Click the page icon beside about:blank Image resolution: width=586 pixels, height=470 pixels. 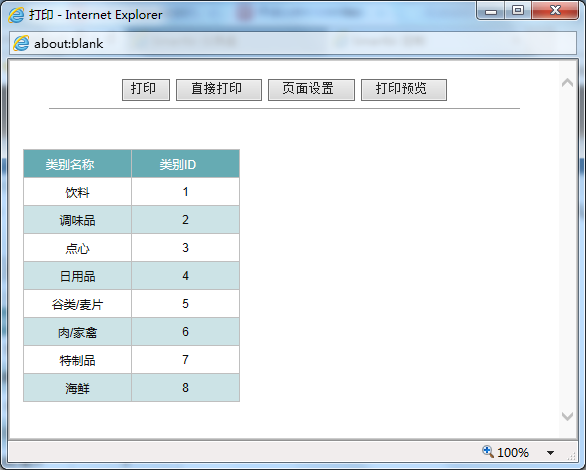[21, 43]
